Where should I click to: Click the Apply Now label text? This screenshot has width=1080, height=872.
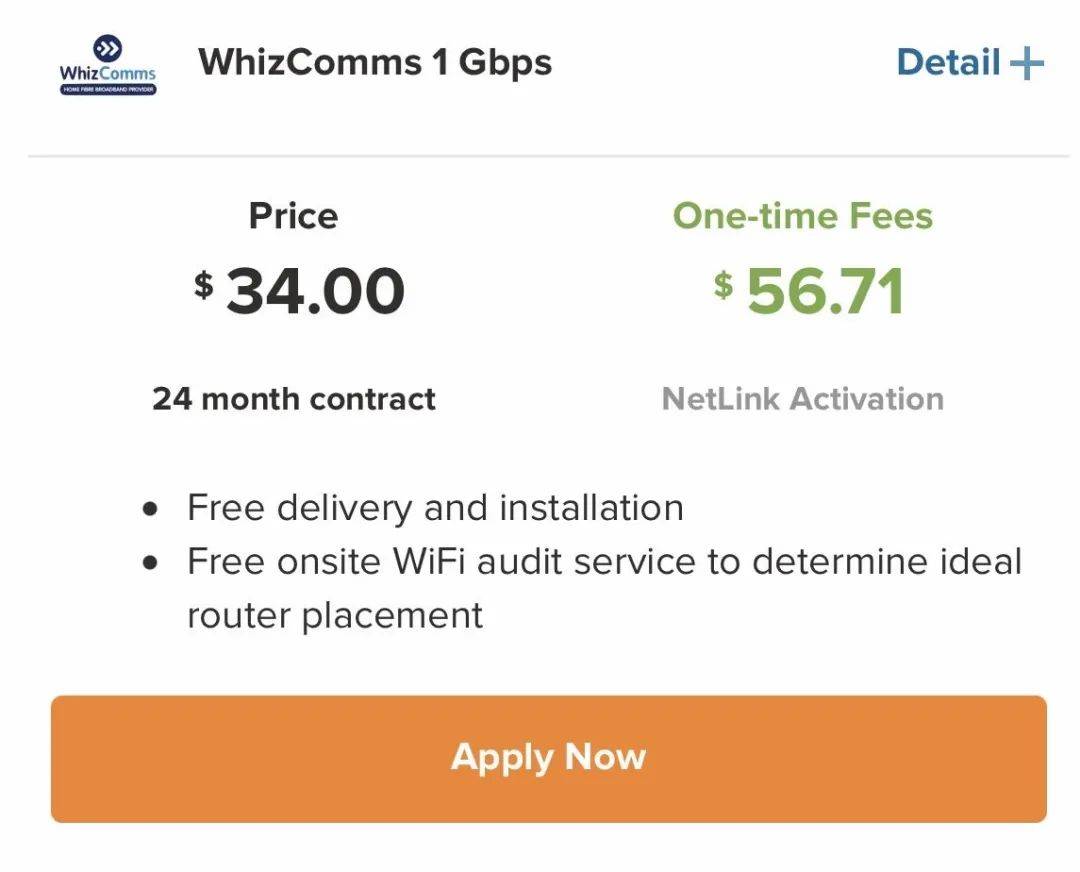point(548,757)
